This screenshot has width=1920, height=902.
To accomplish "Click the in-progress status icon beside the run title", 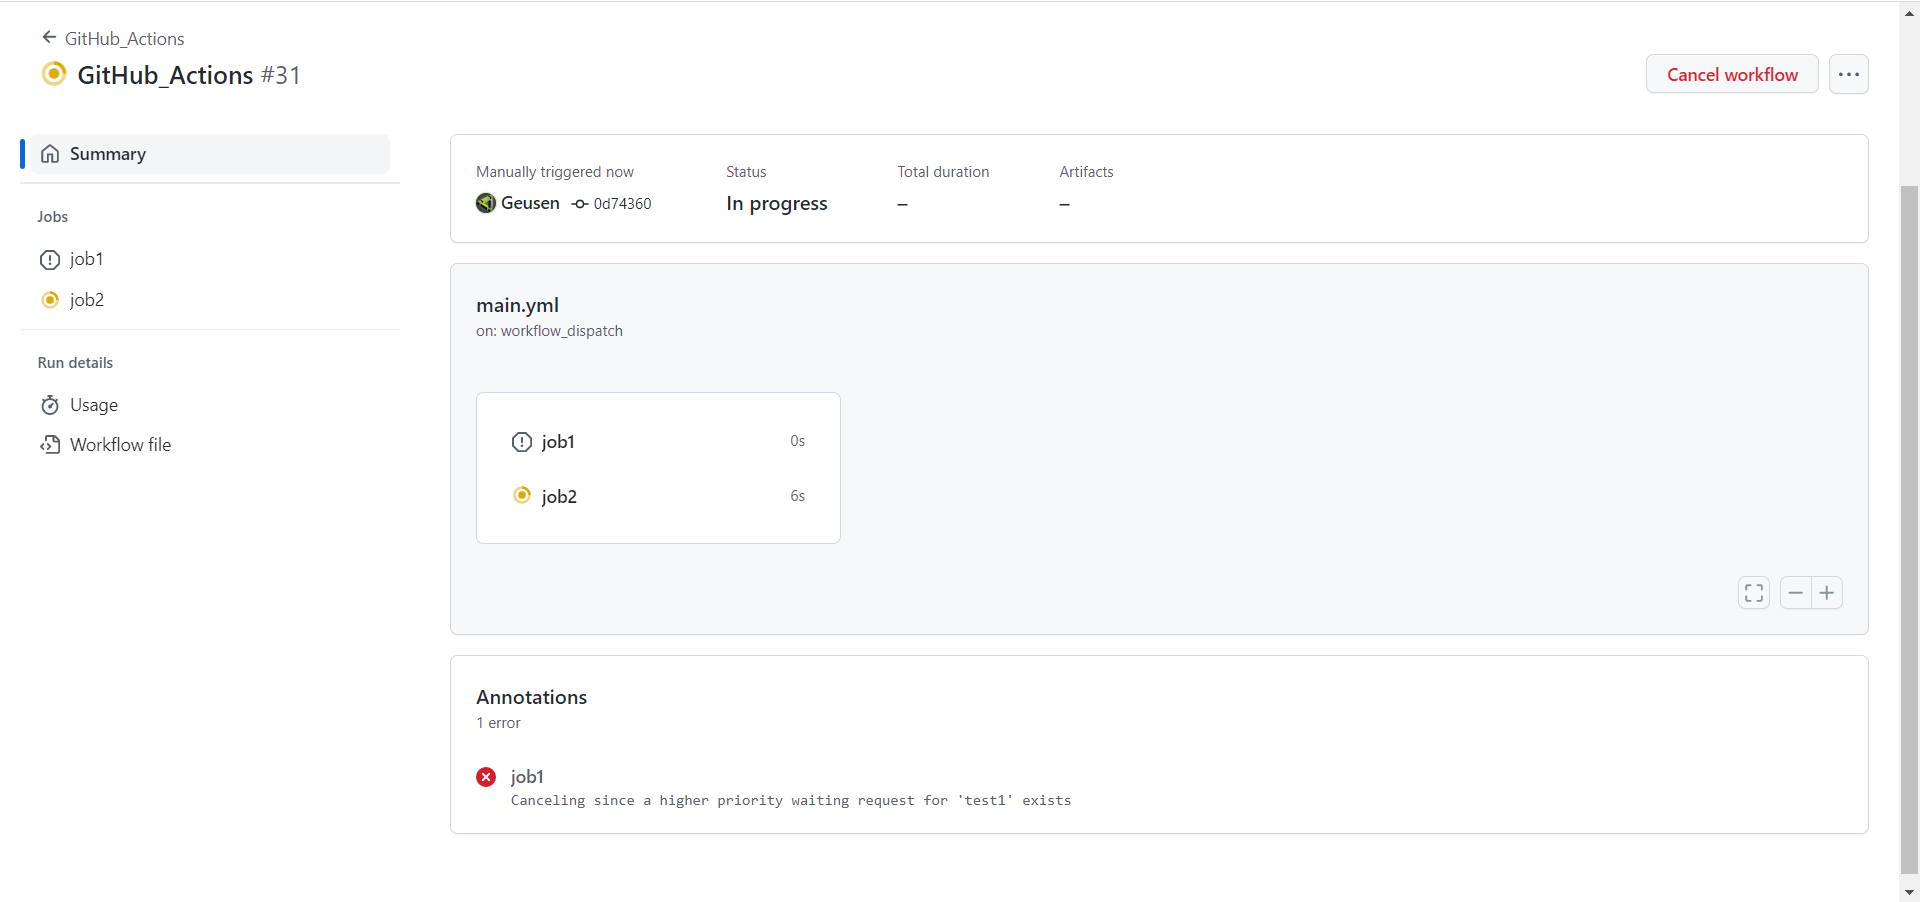I will [x=54, y=74].
